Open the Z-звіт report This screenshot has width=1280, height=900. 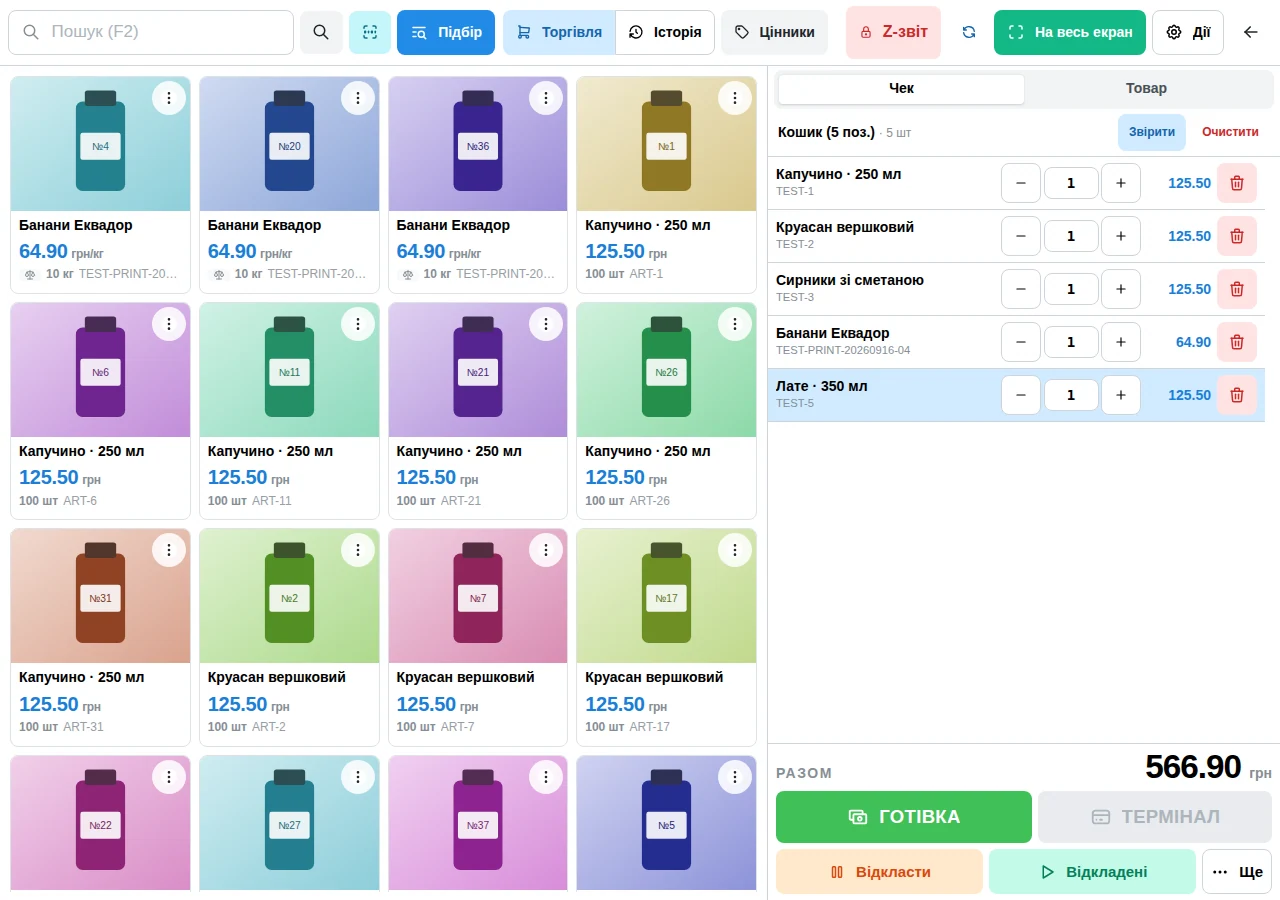893,32
